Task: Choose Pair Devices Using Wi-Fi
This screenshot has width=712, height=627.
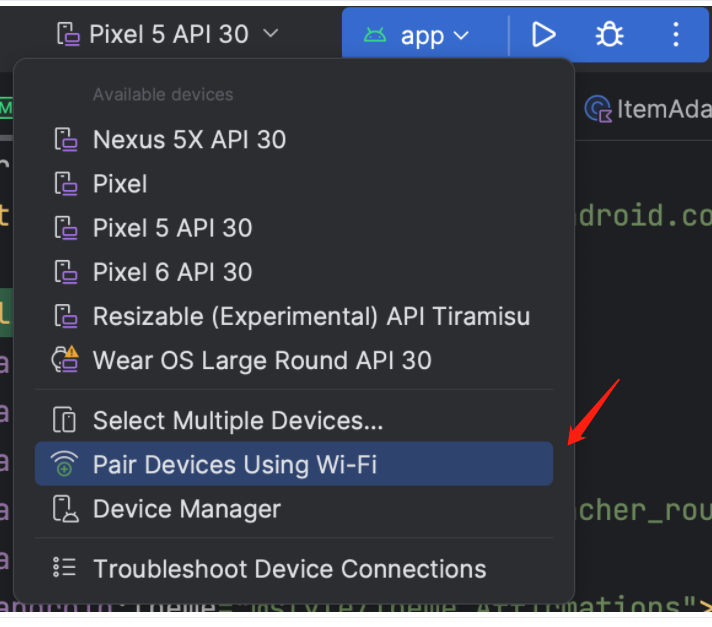Action: point(235,465)
